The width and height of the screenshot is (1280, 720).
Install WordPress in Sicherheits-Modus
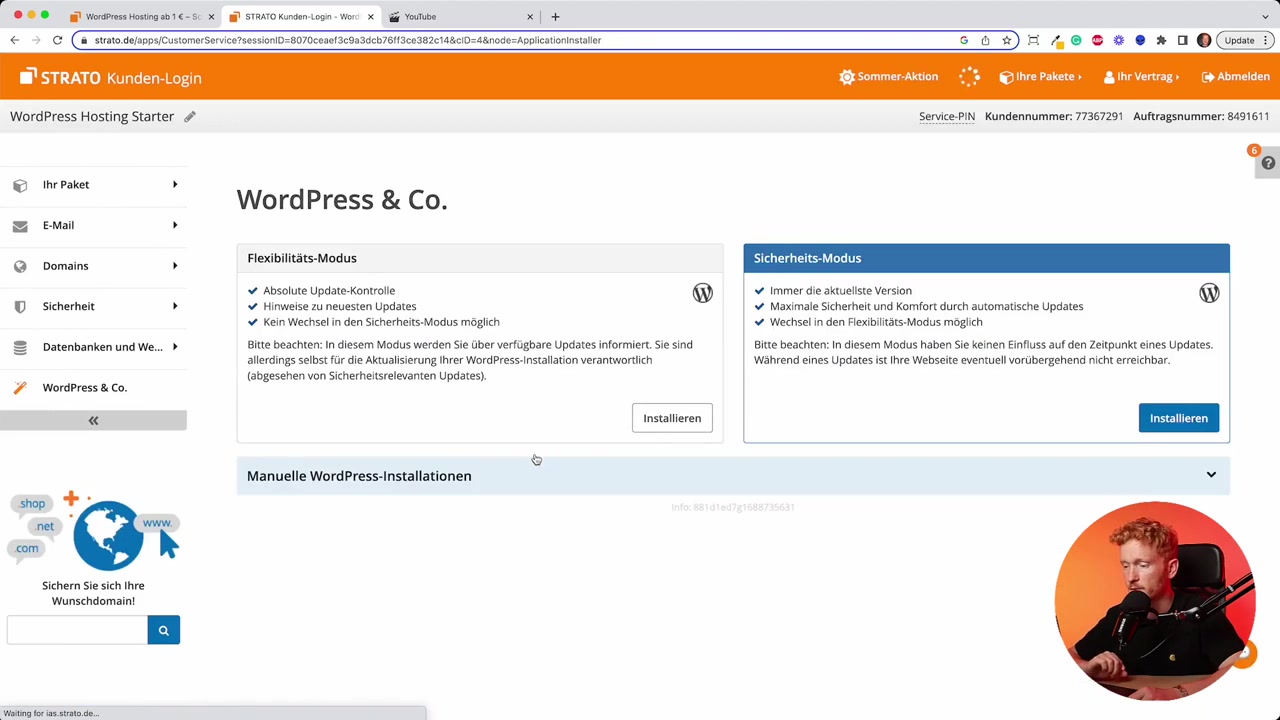coord(1178,418)
